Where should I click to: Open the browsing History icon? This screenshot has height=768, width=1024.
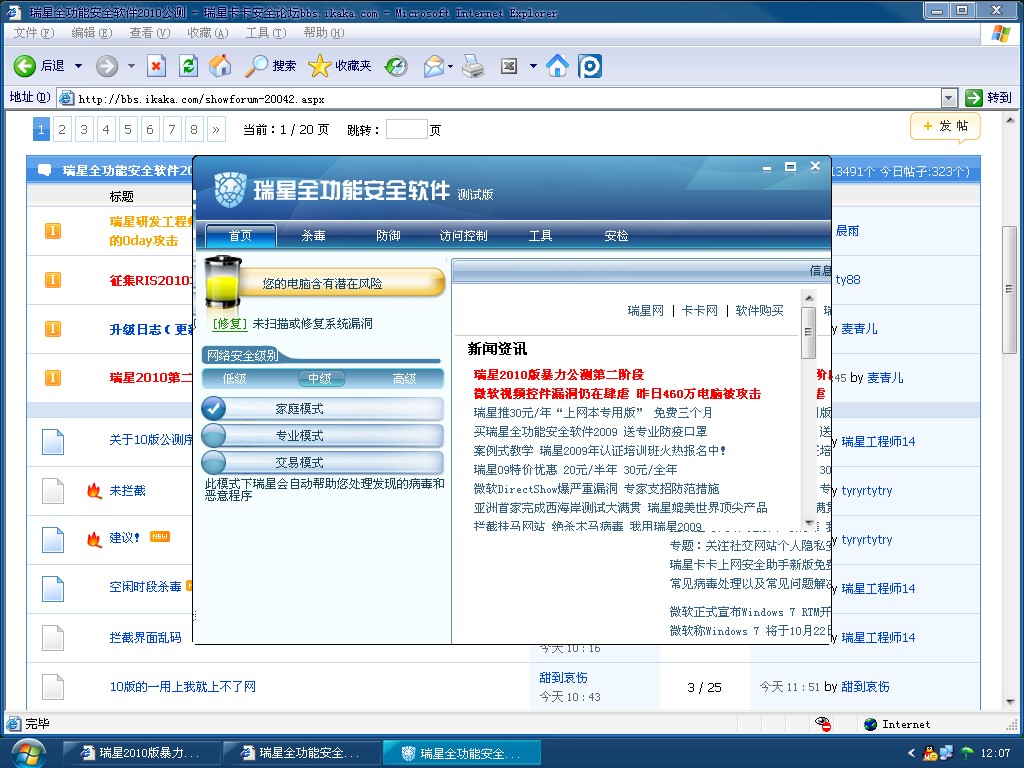click(396, 66)
